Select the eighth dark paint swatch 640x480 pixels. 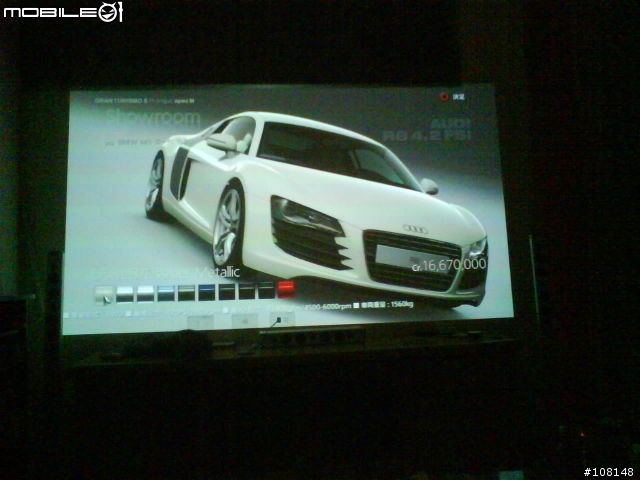pos(247,291)
